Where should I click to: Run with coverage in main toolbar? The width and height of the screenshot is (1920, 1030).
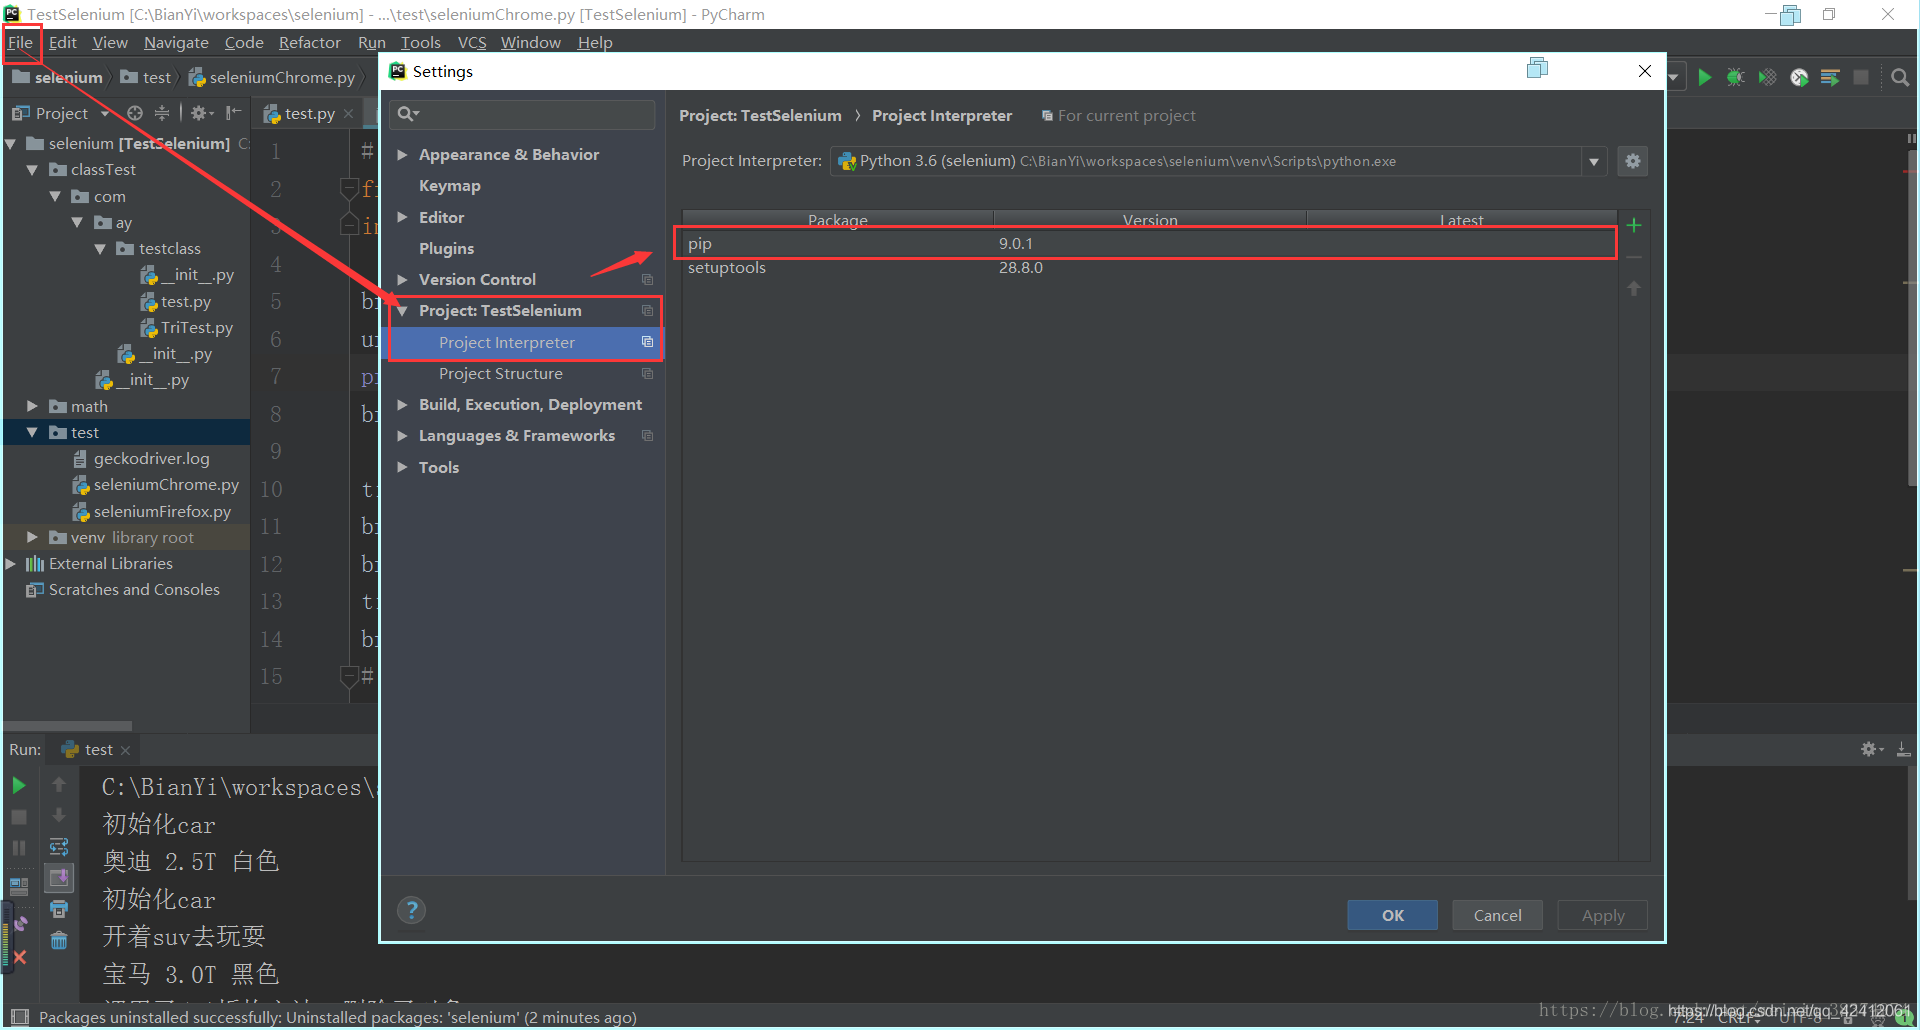tap(1768, 77)
